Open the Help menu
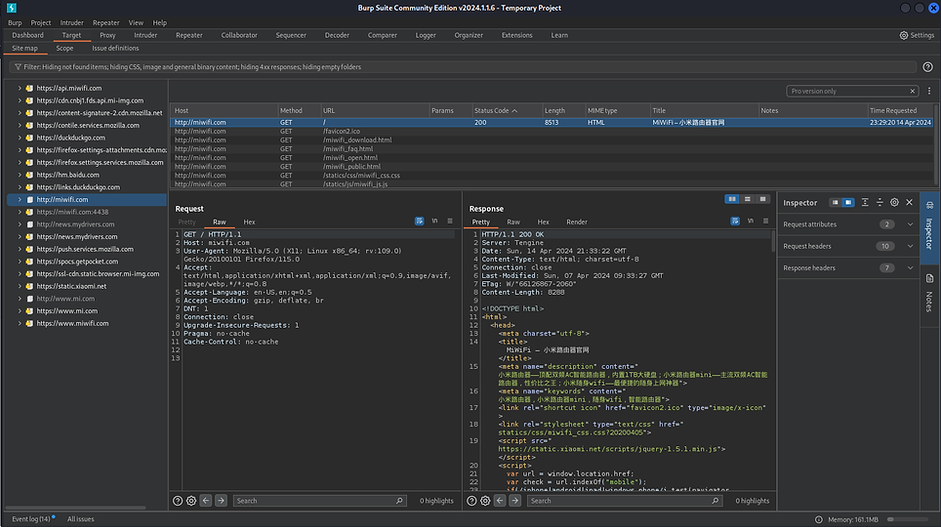 (x=160, y=23)
